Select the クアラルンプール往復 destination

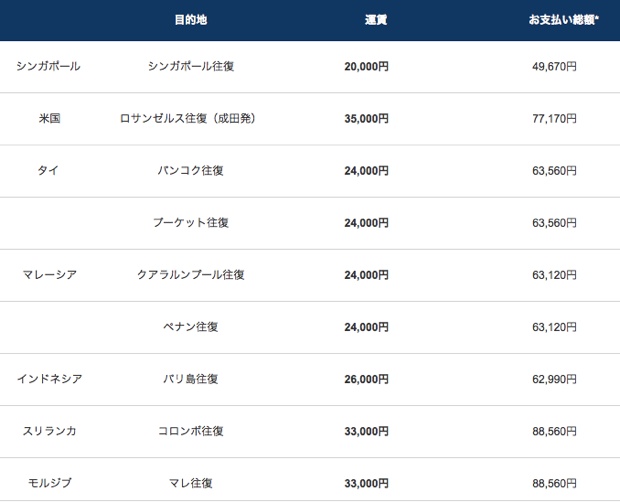191,275
